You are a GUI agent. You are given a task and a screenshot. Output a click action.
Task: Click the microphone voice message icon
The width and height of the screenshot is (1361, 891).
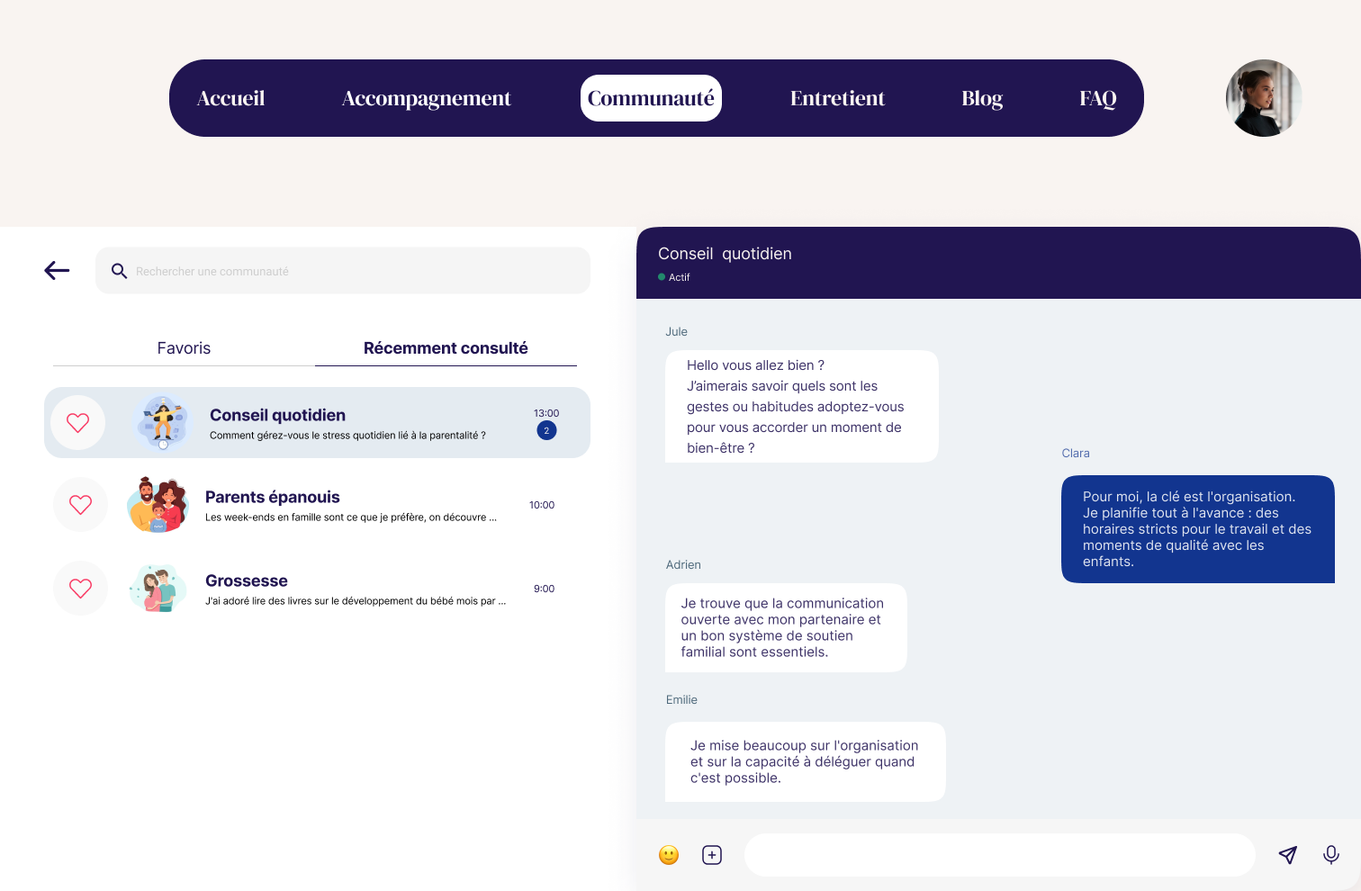click(1331, 855)
